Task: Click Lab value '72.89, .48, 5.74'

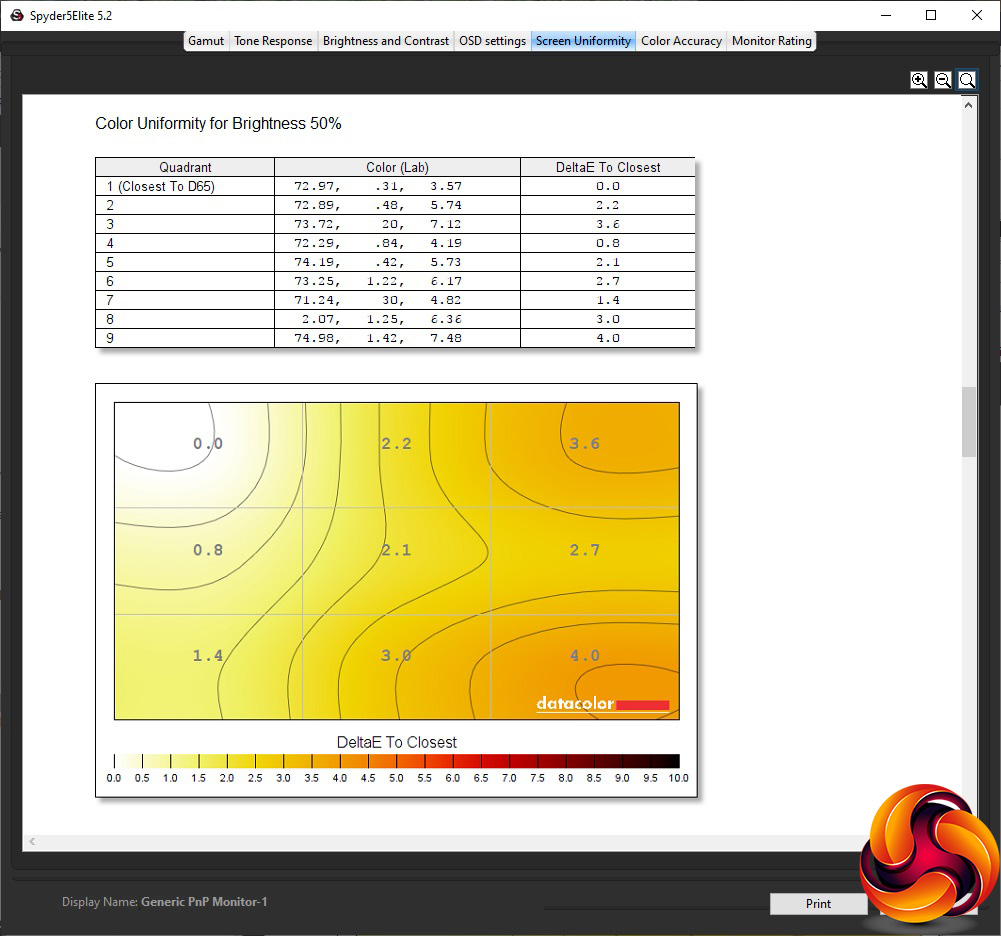Action: [378, 205]
